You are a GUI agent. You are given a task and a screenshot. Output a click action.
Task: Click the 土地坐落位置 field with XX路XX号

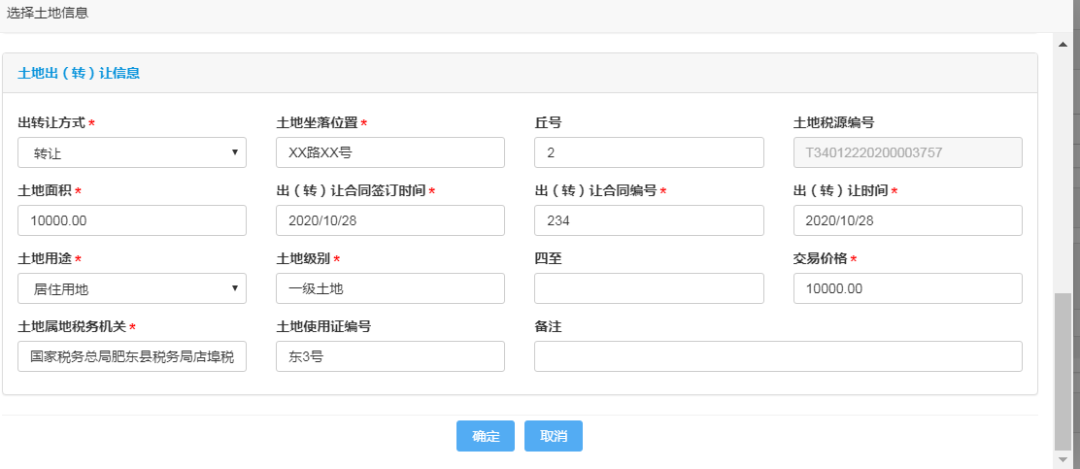[390, 153]
